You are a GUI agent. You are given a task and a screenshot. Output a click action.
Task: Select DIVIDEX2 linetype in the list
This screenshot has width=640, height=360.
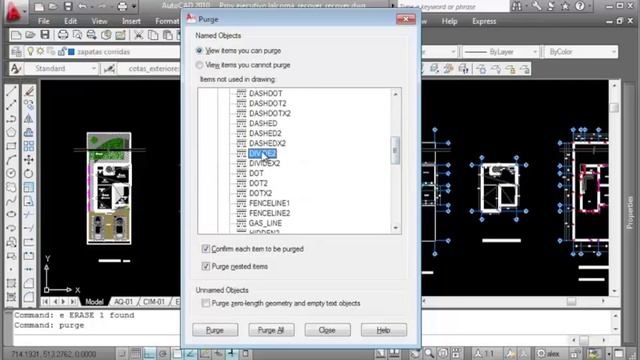click(x=264, y=163)
